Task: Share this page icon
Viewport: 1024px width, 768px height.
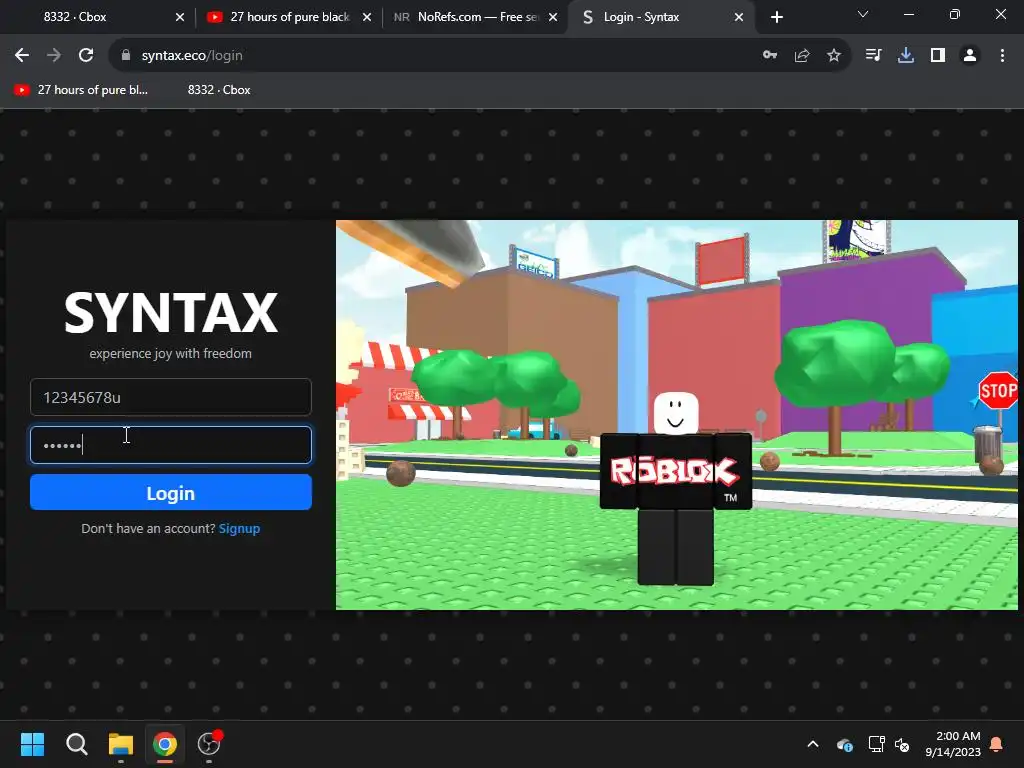Action: pyautogui.click(x=802, y=56)
